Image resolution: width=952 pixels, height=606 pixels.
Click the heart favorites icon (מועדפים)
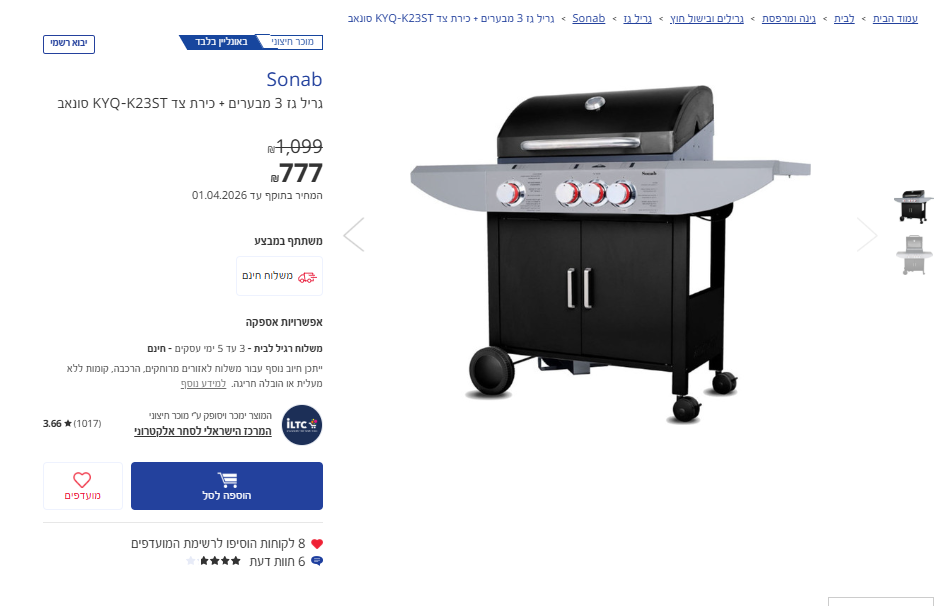82,480
